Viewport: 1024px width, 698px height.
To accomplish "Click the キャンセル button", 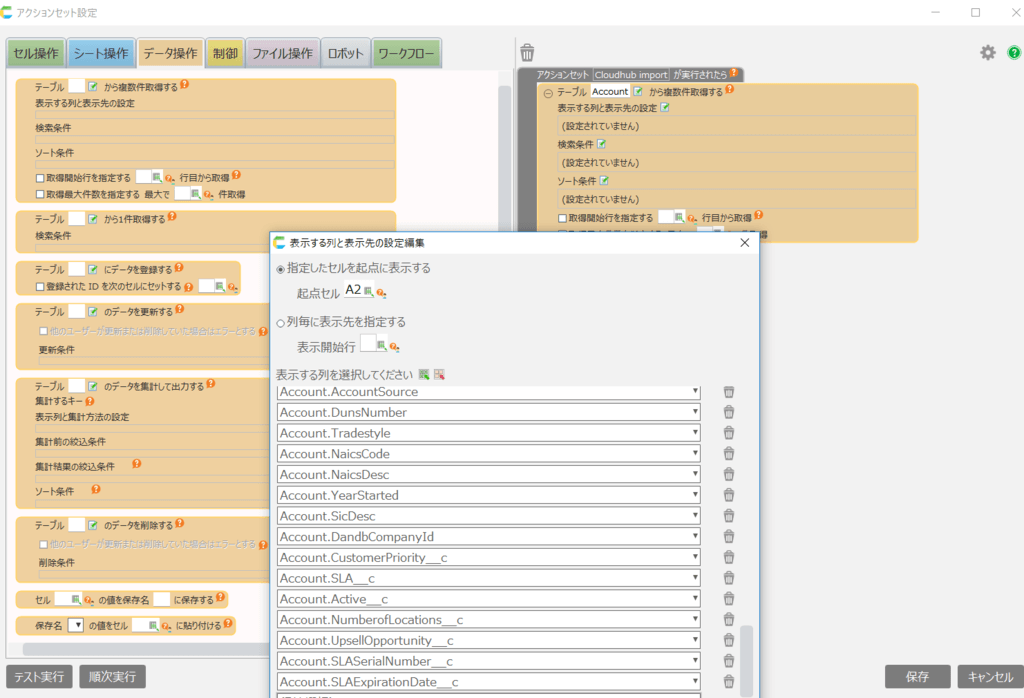I will [990, 676].
